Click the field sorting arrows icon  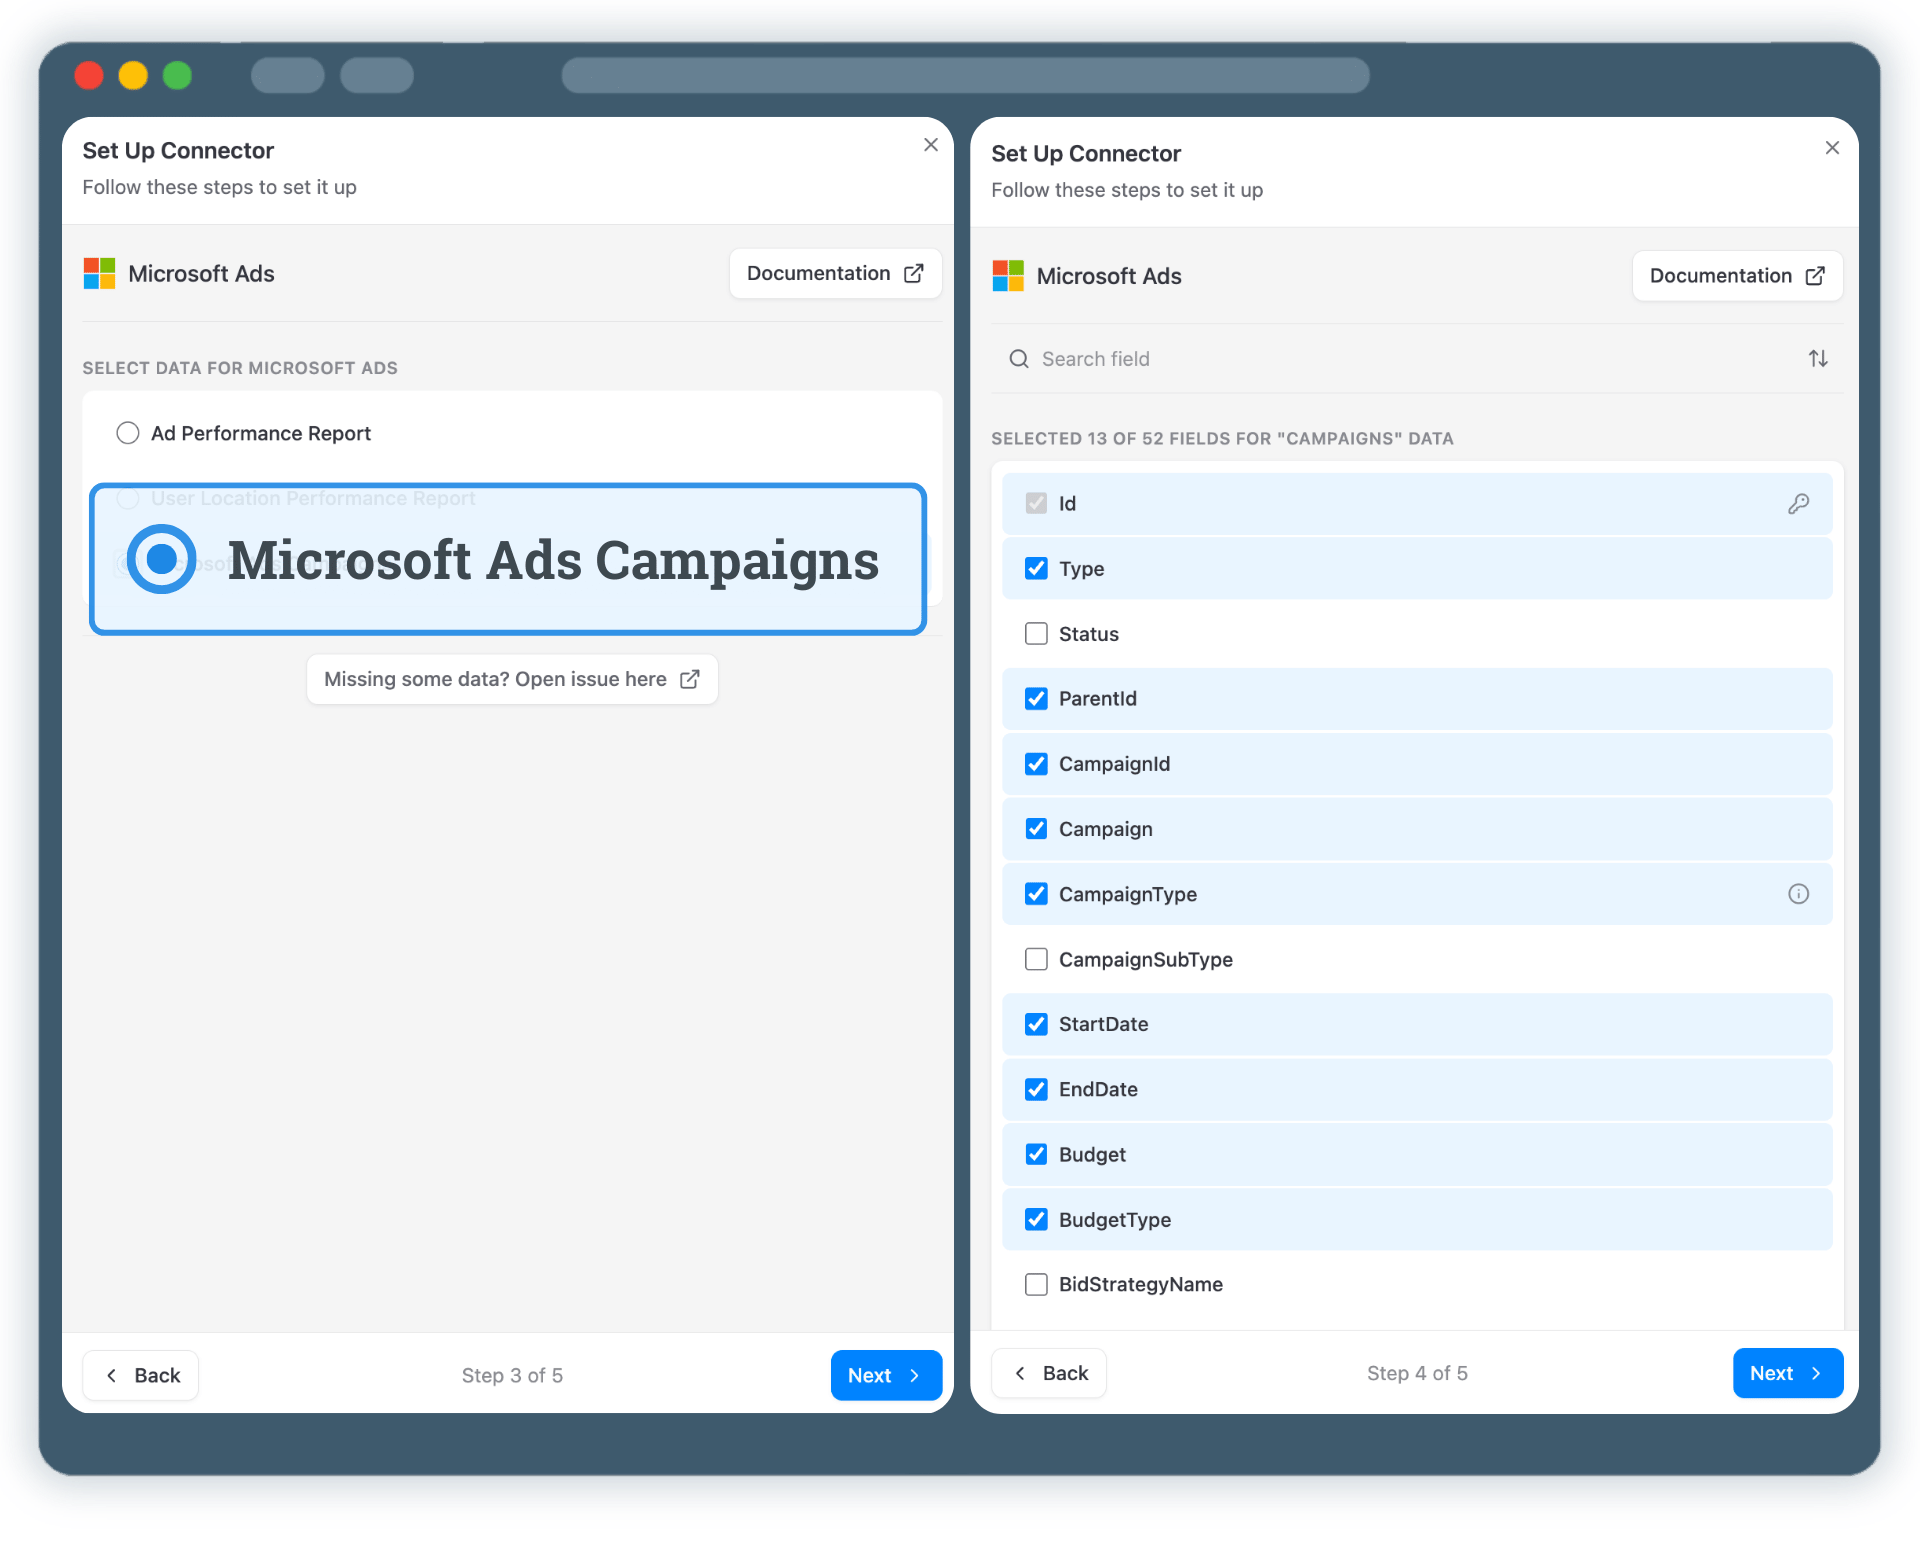click(x=1818, y=358)
